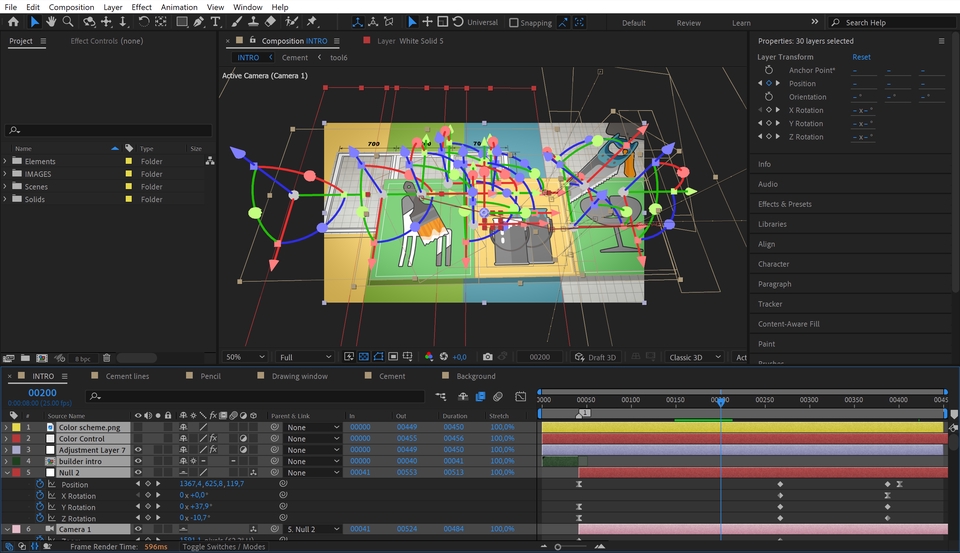Toggle mask and shape path visibility

point(378,356)
